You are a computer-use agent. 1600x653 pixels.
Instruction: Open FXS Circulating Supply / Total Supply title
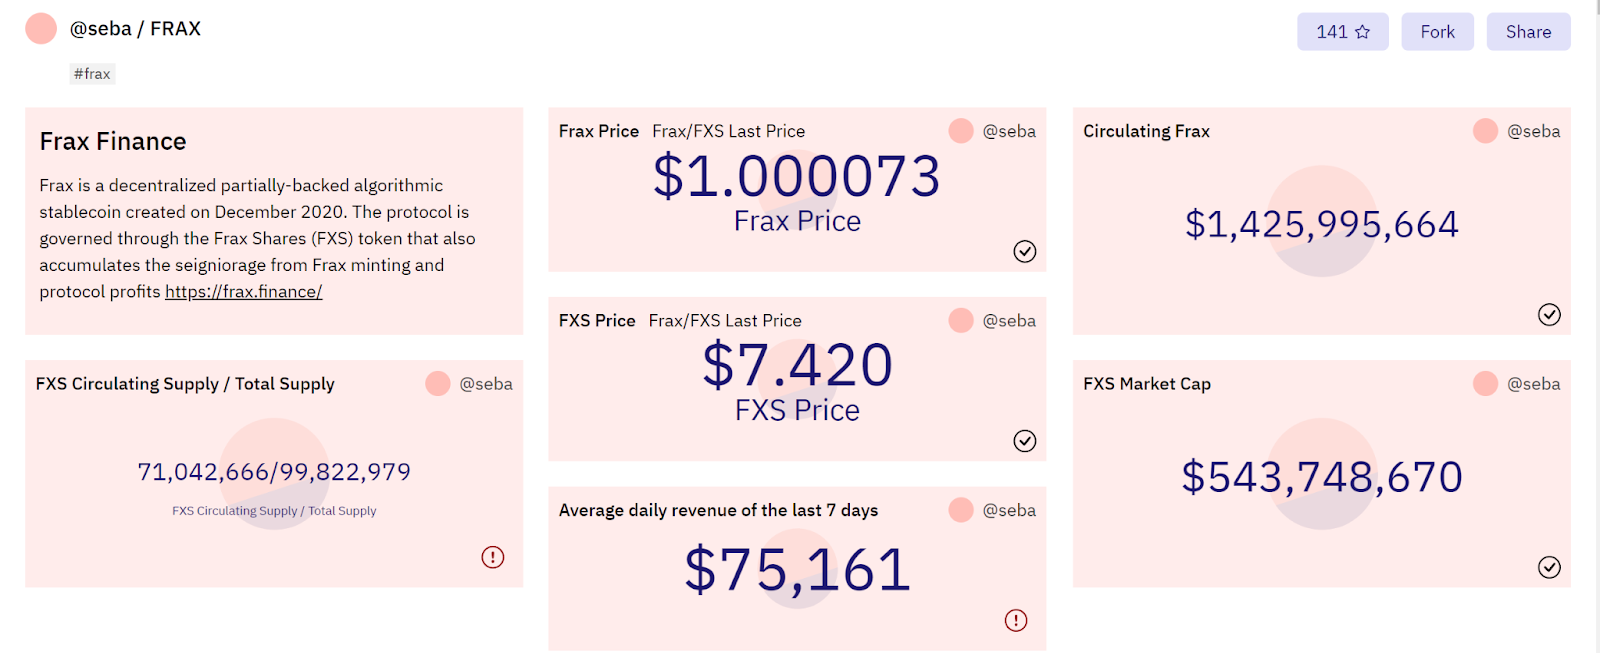185,384
